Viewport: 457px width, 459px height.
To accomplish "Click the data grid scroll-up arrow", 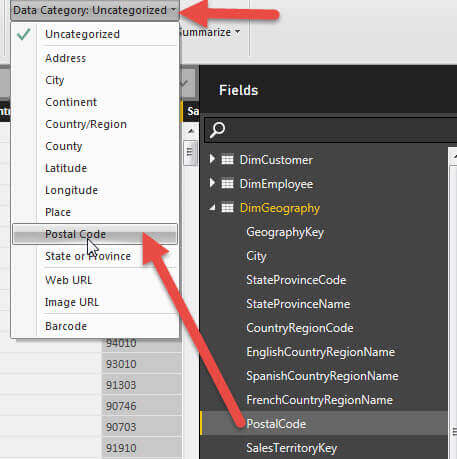I will click(191, 131).
